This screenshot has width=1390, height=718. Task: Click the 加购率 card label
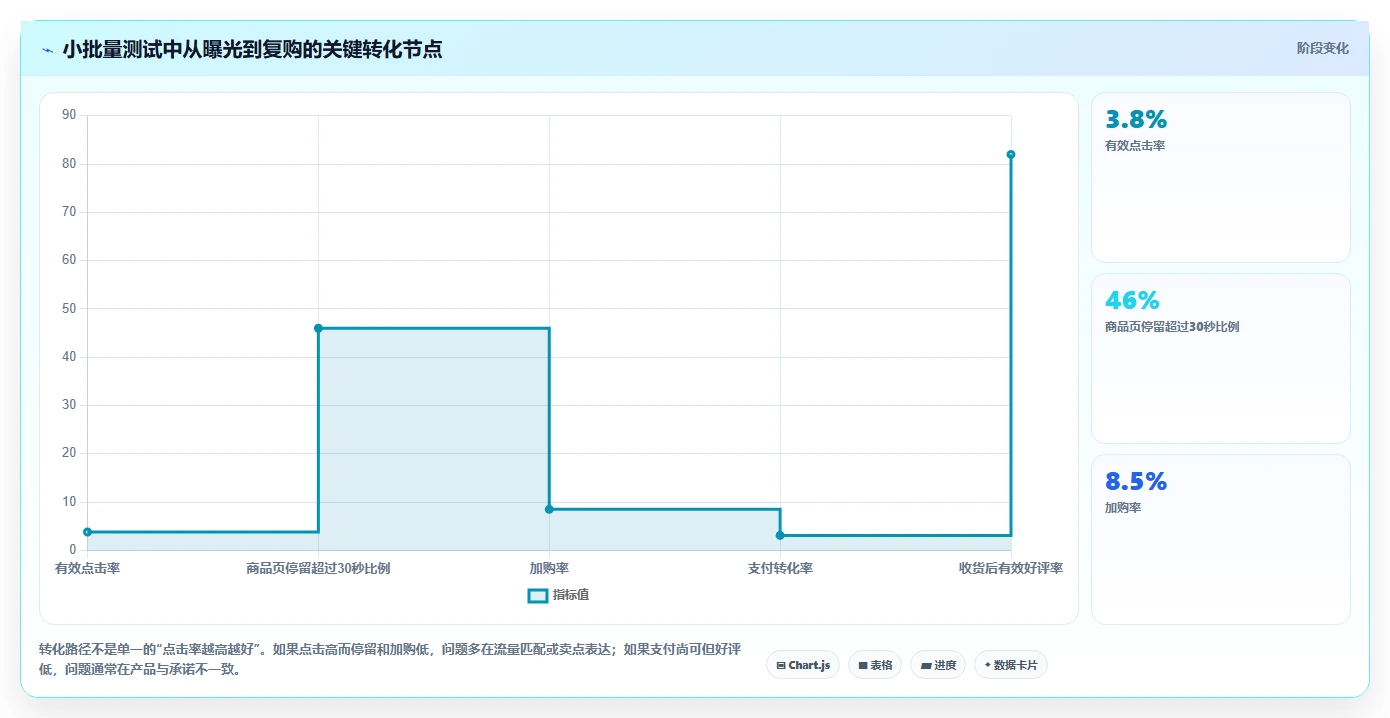point(1123,508)
